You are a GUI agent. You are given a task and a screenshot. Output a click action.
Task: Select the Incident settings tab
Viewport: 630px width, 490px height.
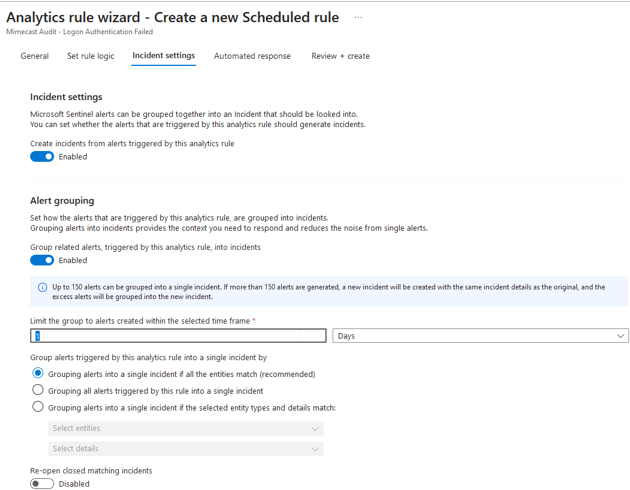coord(164,56)
